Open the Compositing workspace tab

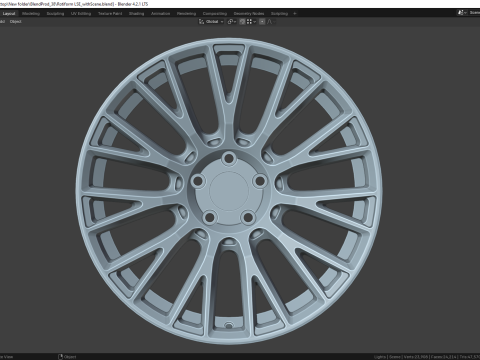pos(215,14)
